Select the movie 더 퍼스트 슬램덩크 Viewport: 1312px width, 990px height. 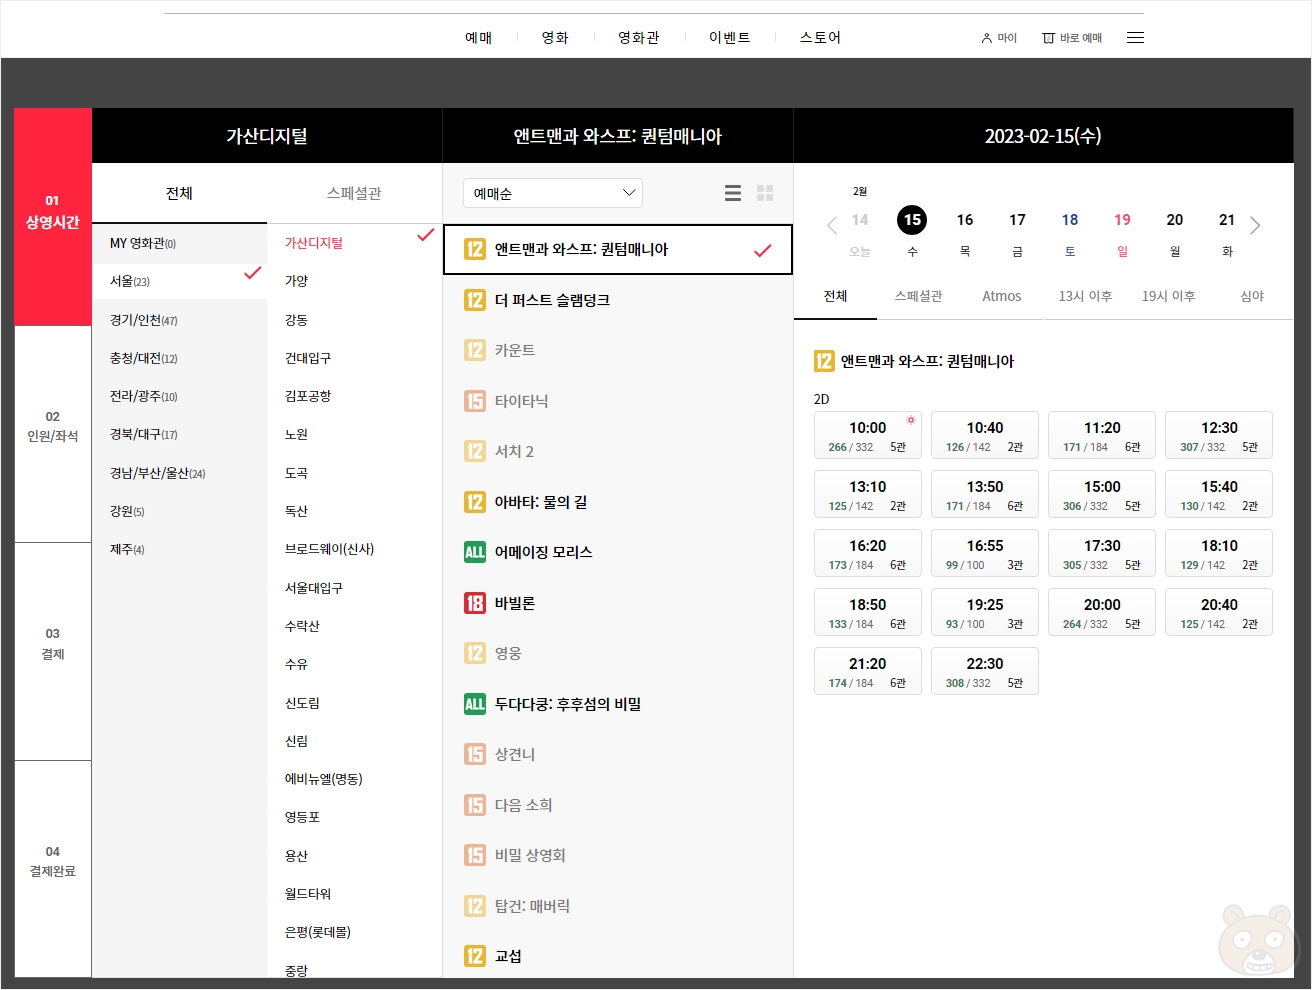[x=617, y=300]
